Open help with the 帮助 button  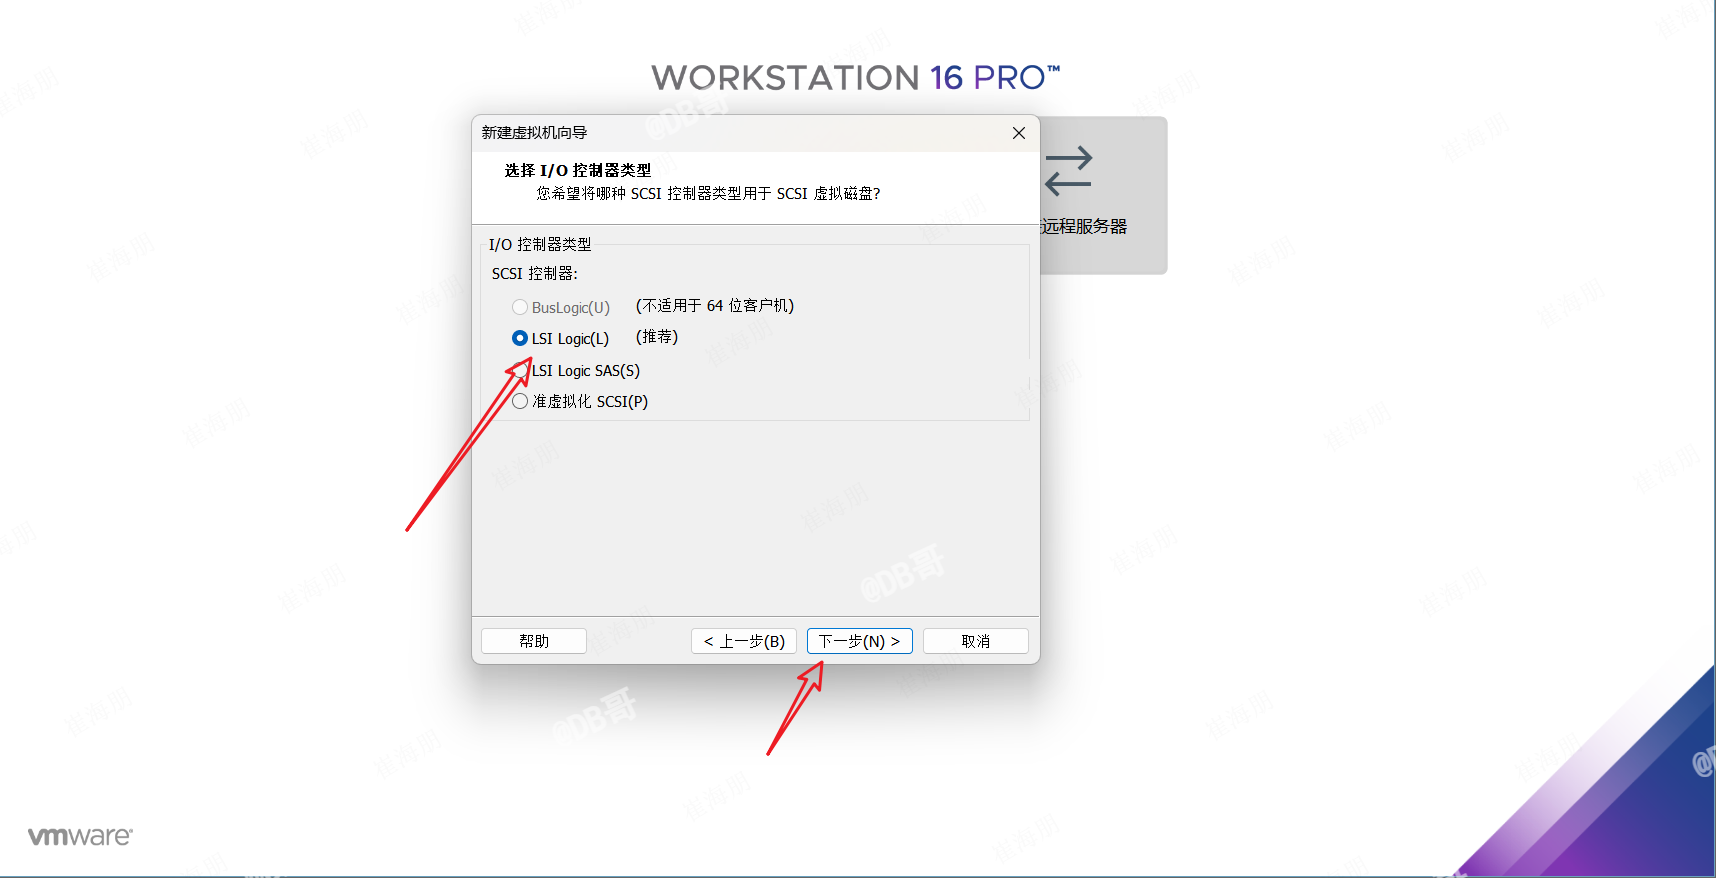[x=534, y=641]
